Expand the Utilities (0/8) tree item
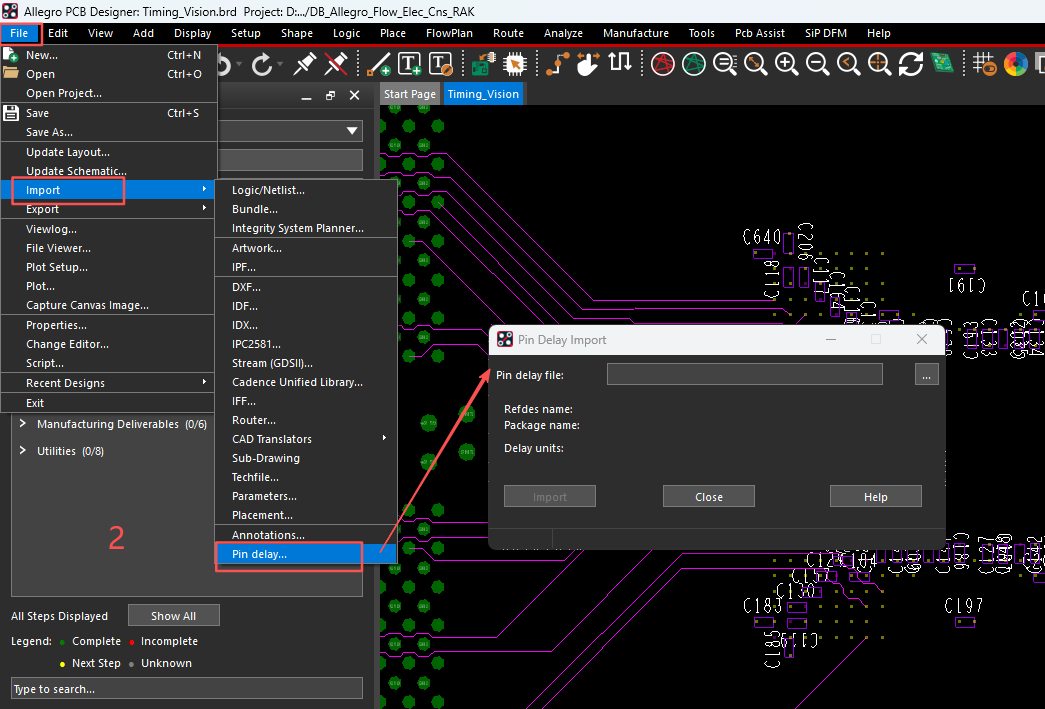The width and height of the screenshot is (1045, 709). (24, 451)
